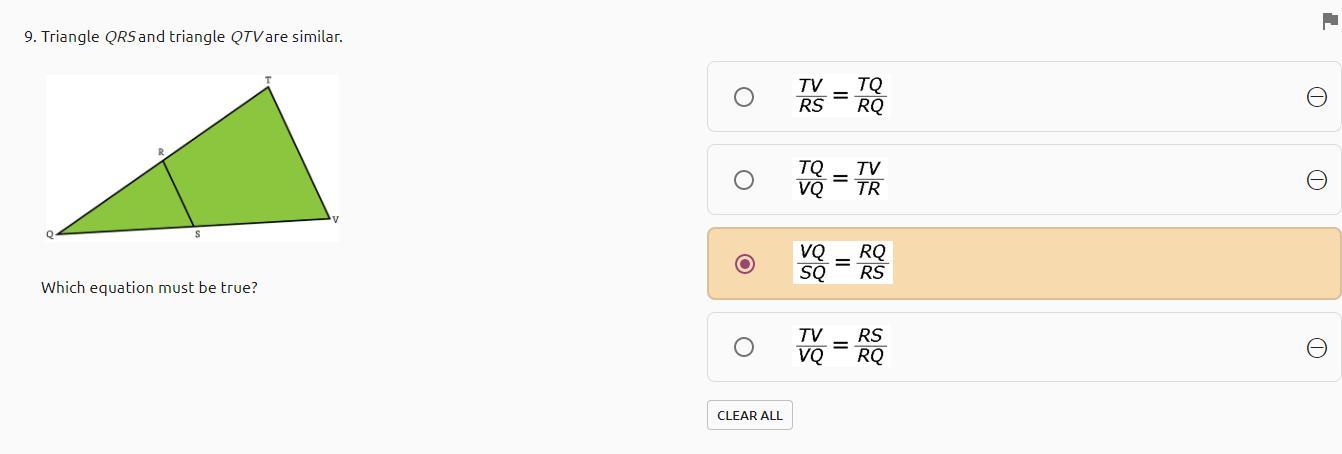The width and height of the screenshot is (1342, 454).
Task: Eliminate the TQ/VQ = TV/TR answer choice
Action: pos(1316,180)
